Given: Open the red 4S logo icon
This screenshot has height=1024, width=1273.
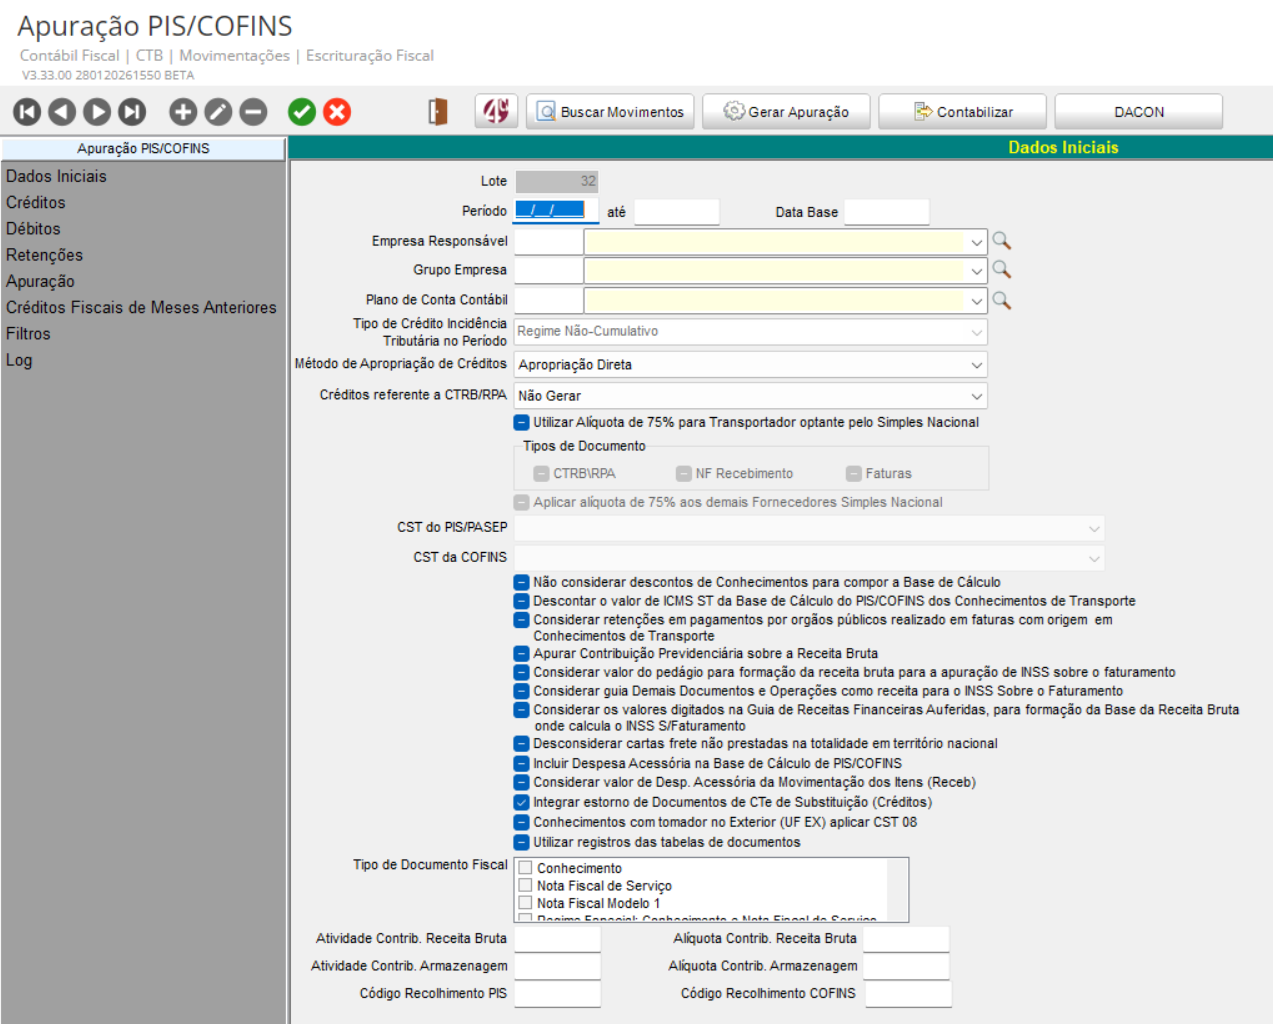Looking at the screenshot, I should coord(497,111).
